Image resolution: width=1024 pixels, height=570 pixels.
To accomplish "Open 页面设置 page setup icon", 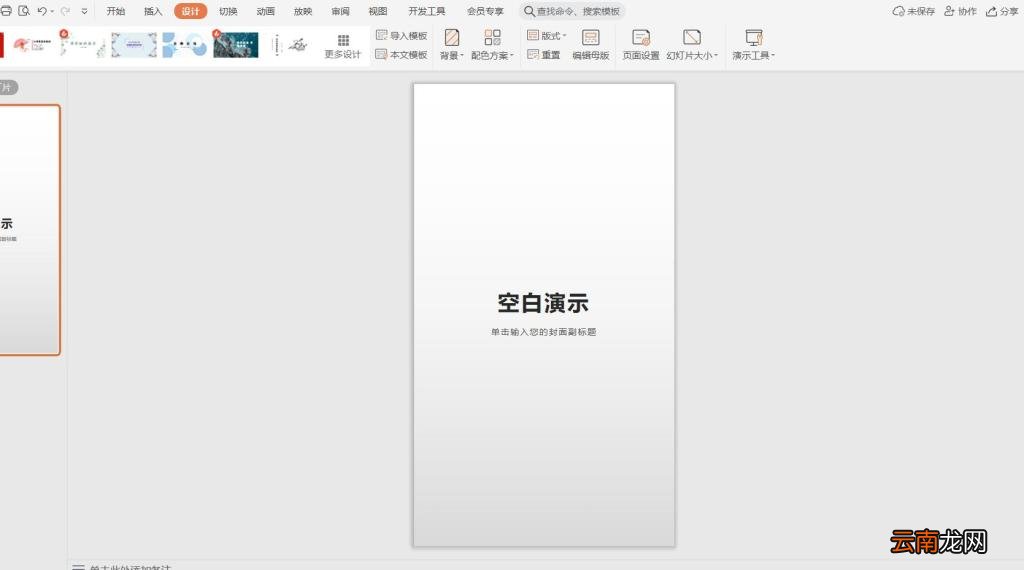I will (x=641, y=37).
